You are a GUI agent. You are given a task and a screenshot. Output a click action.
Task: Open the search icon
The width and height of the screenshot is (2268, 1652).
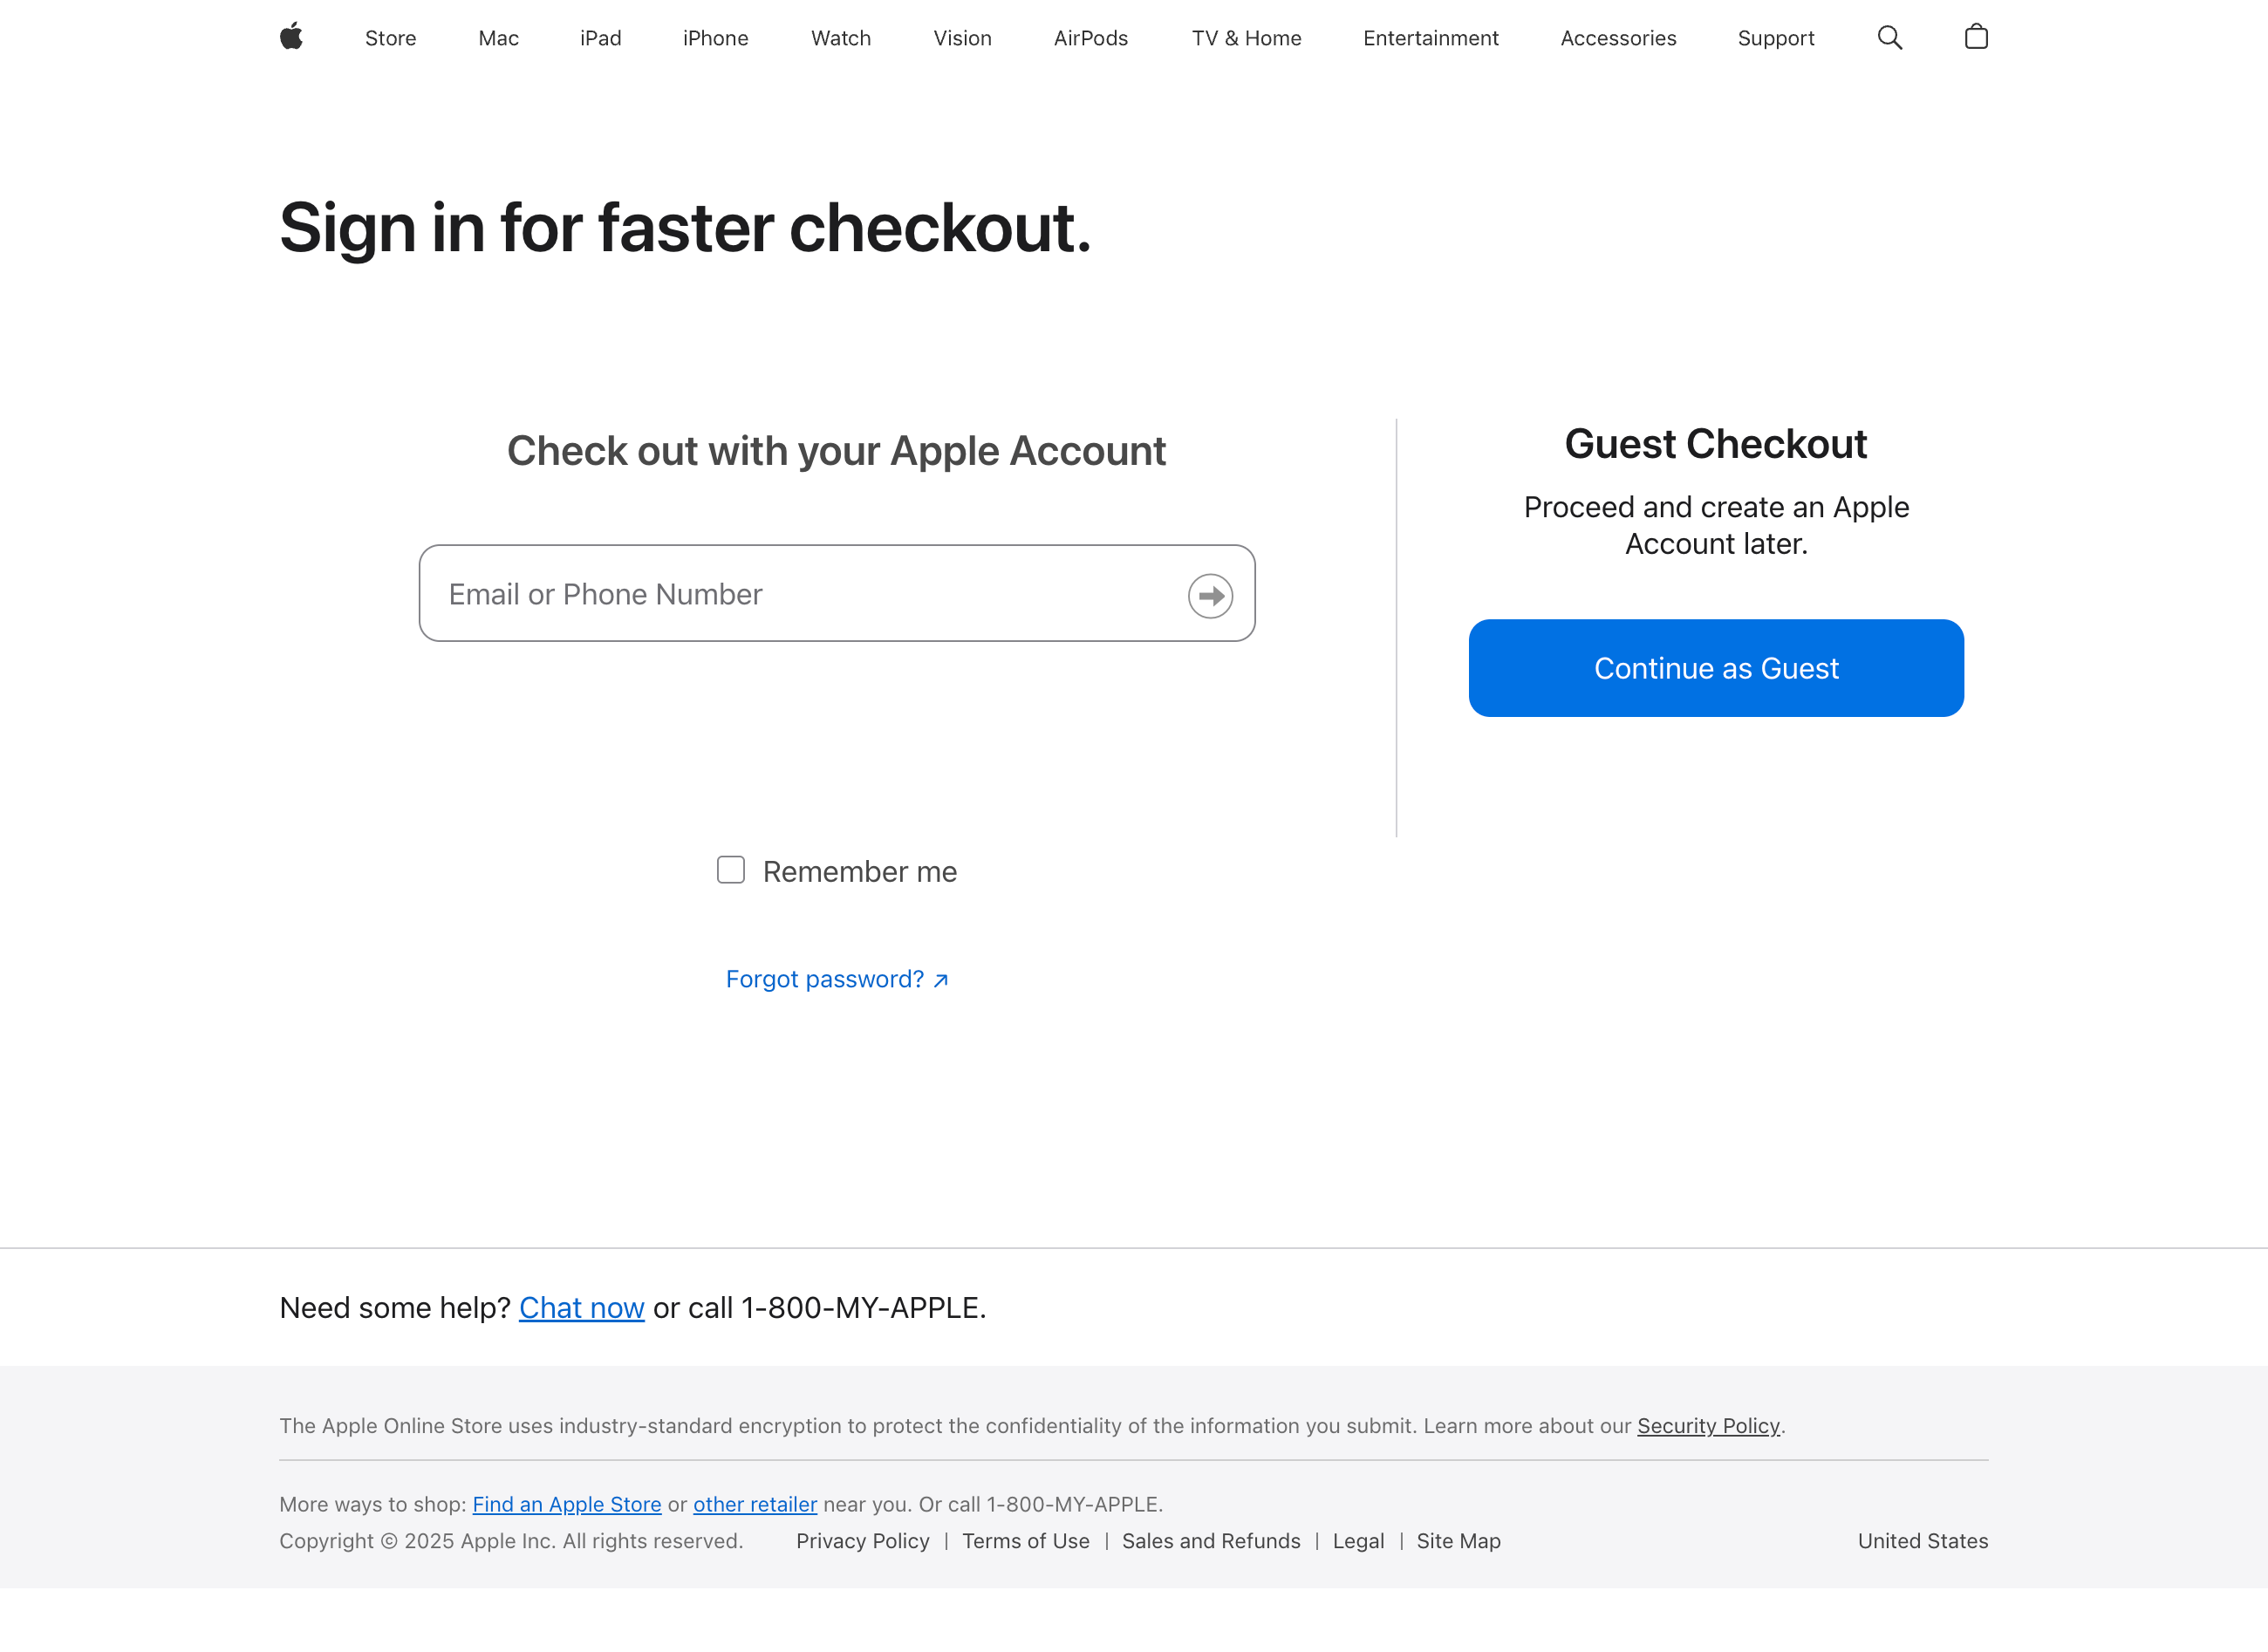tap(1890, 37)
